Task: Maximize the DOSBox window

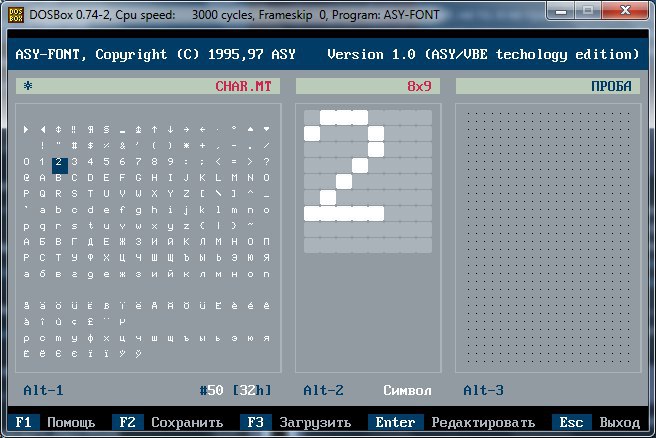Action: coord(588,10)
